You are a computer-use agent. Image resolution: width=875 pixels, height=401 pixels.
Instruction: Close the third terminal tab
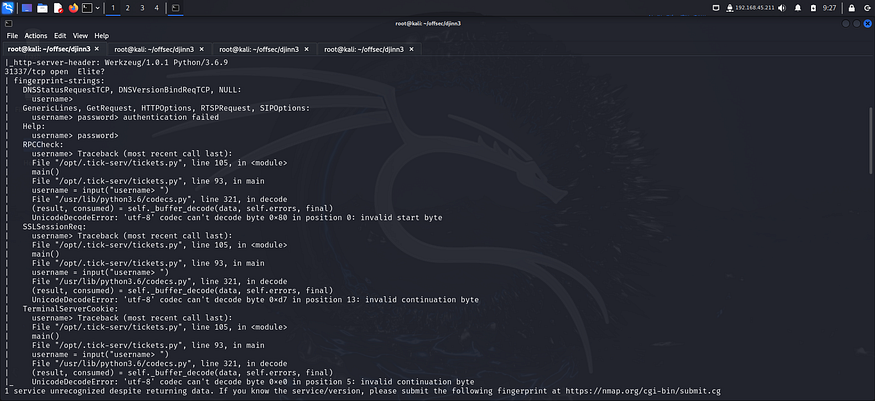tap(306, 49)
